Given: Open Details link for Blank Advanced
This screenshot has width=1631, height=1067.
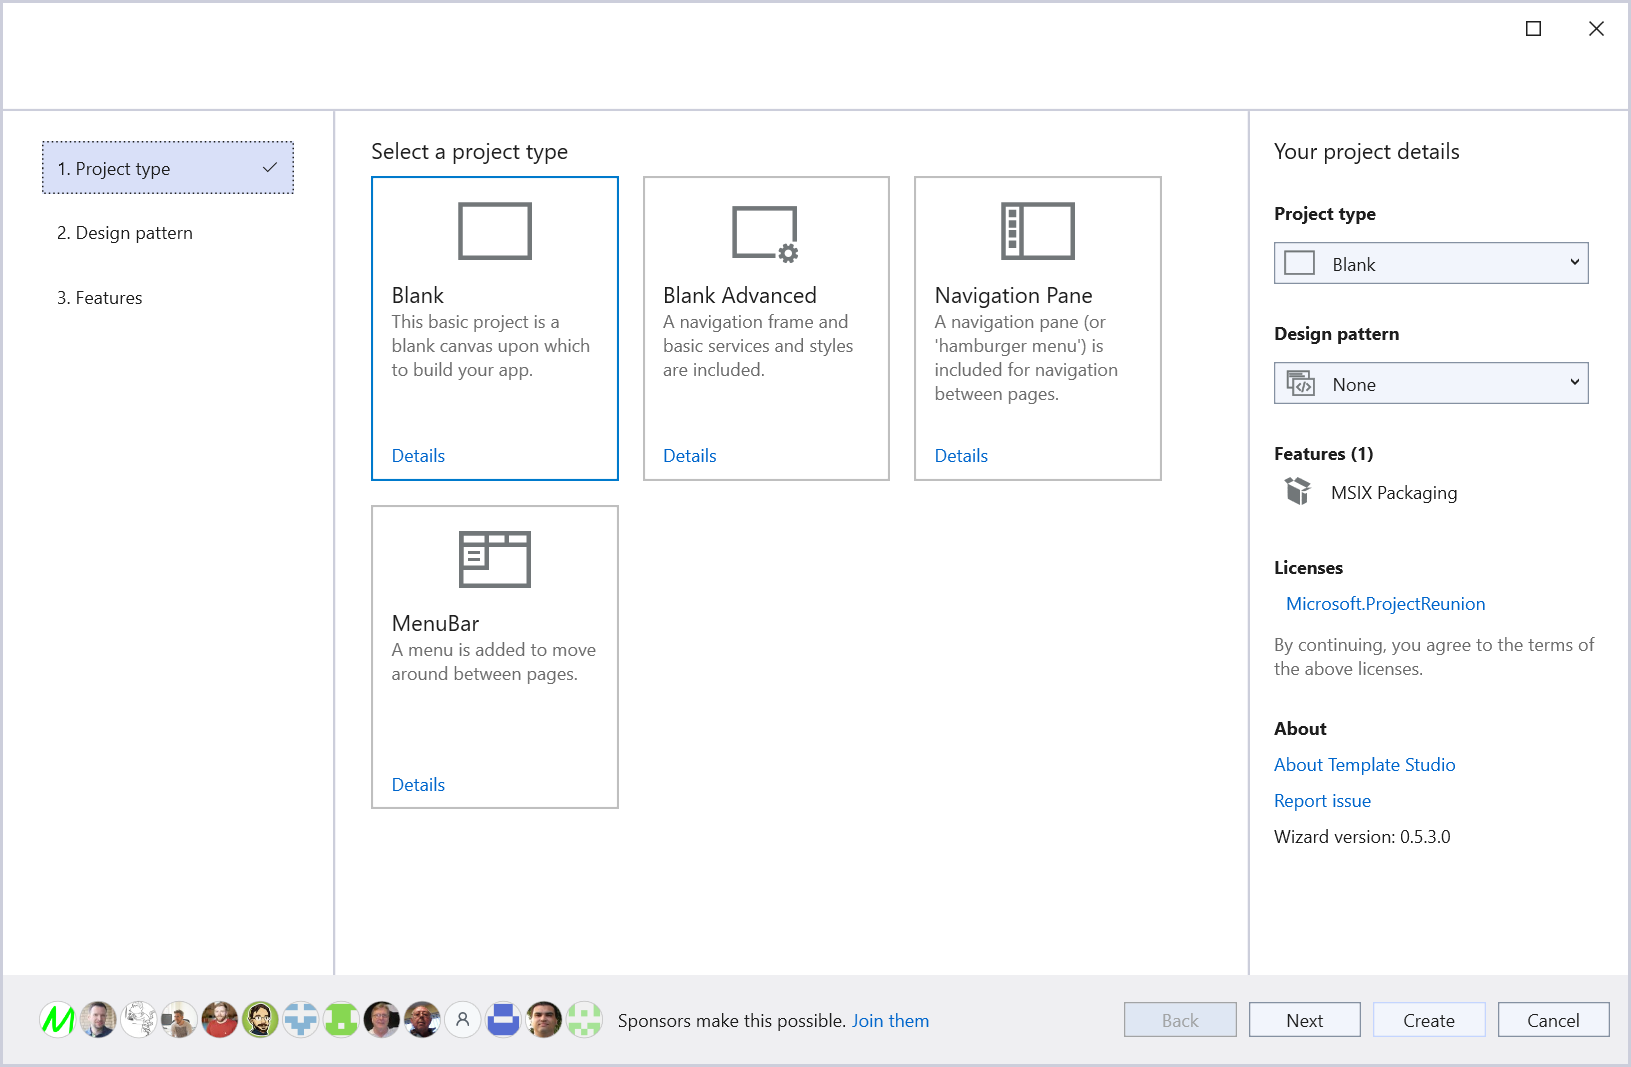Looking at the screenshot, I should 690,456.
